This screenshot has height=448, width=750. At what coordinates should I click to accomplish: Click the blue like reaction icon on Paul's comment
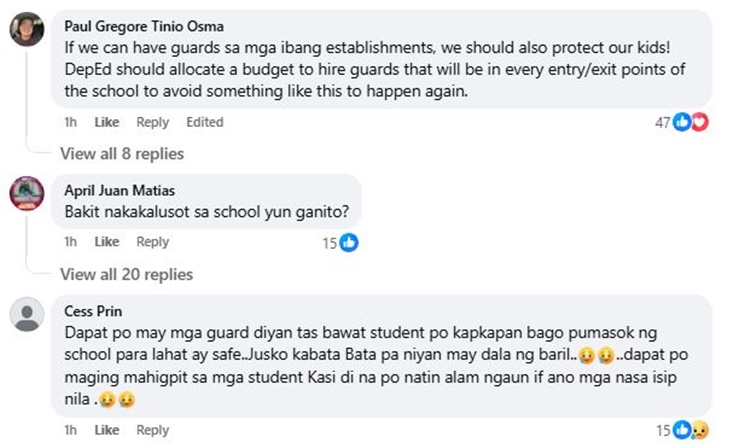[x=682, y=122]
